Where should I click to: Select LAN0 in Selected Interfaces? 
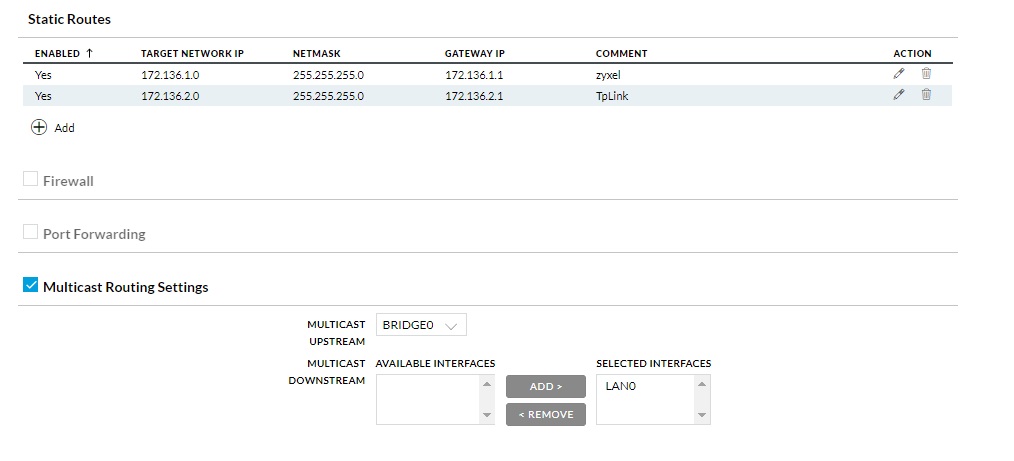[x=621, y=387]
